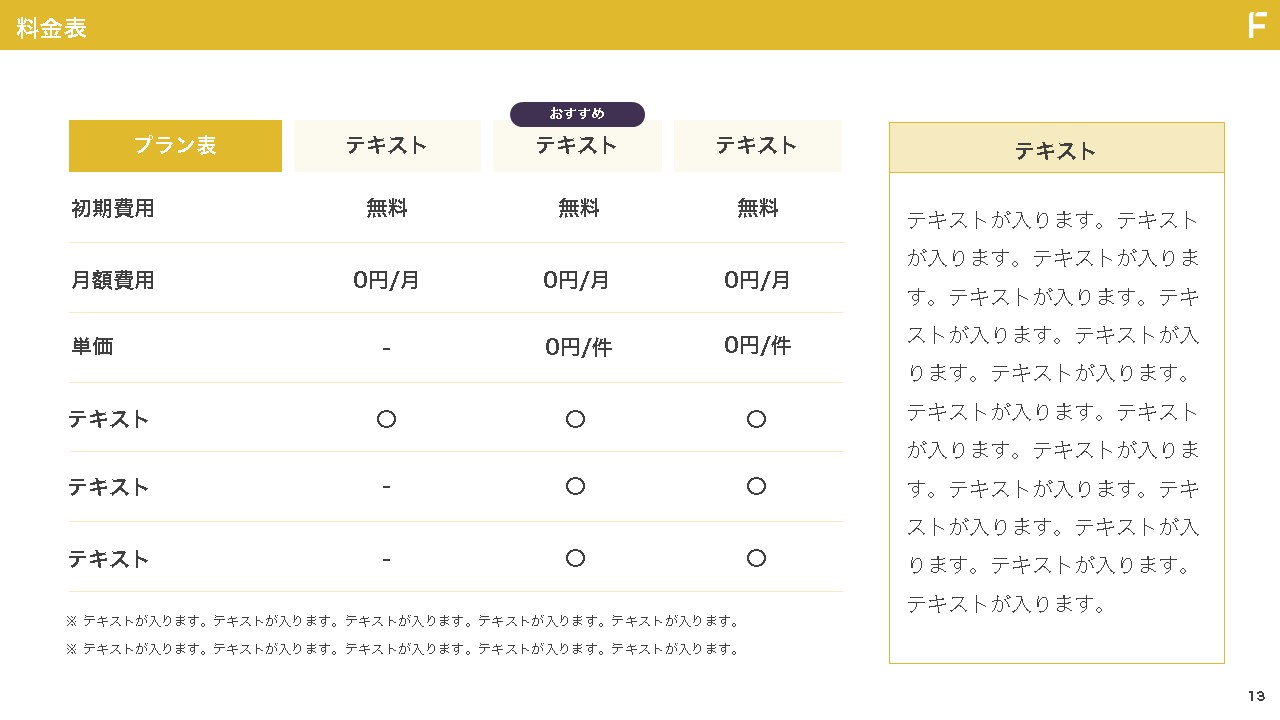Click the dash in the bottom feature row
1280x720 pixels.
coord(386,559)
